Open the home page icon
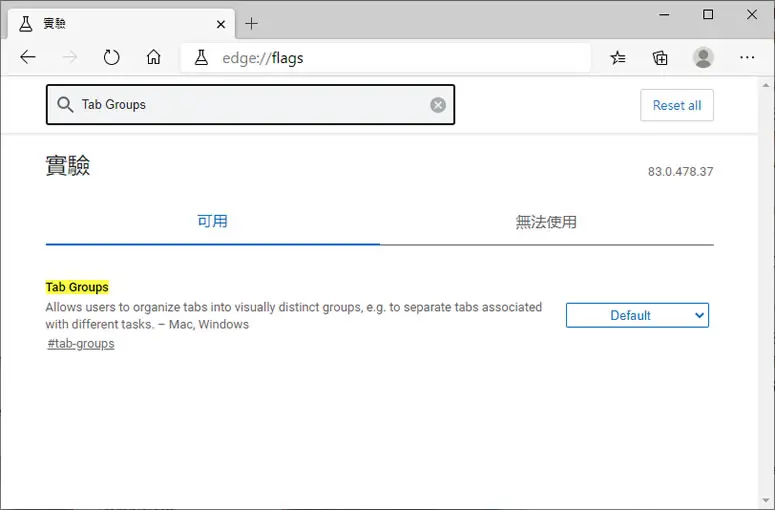775x510 pixels. click(154, 57)
